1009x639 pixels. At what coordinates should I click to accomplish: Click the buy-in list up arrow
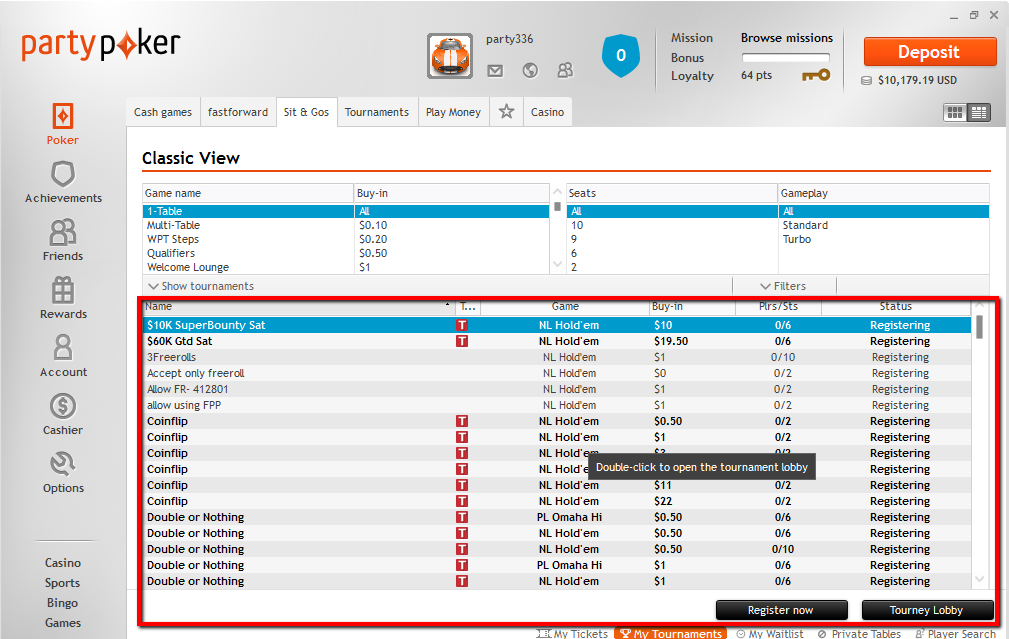(x=557, y=192)
